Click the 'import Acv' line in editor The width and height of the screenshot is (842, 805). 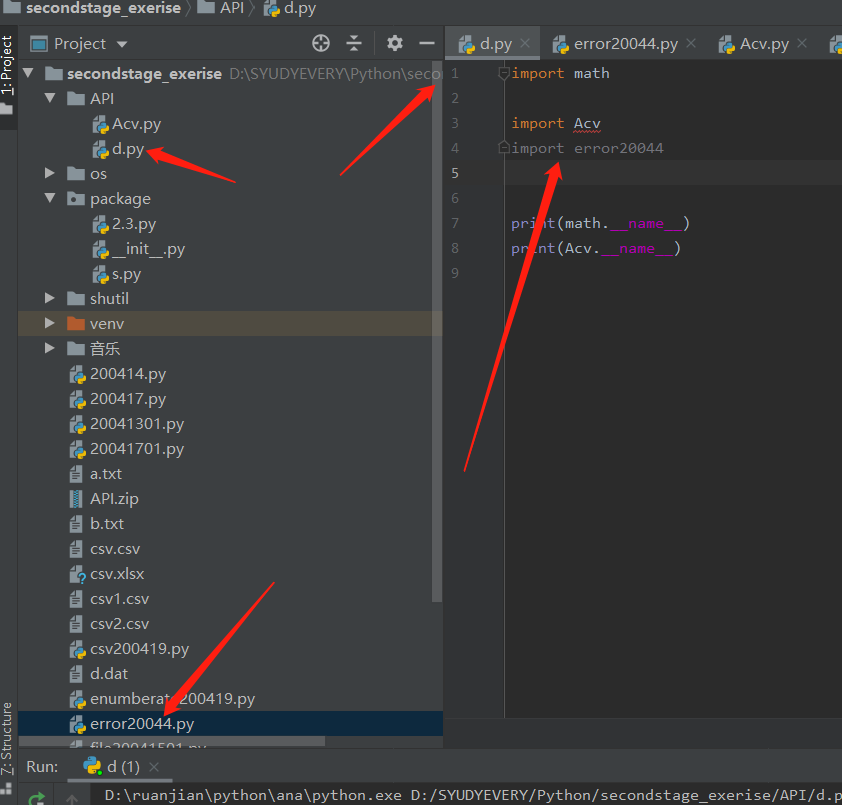(x=556, y=124)
